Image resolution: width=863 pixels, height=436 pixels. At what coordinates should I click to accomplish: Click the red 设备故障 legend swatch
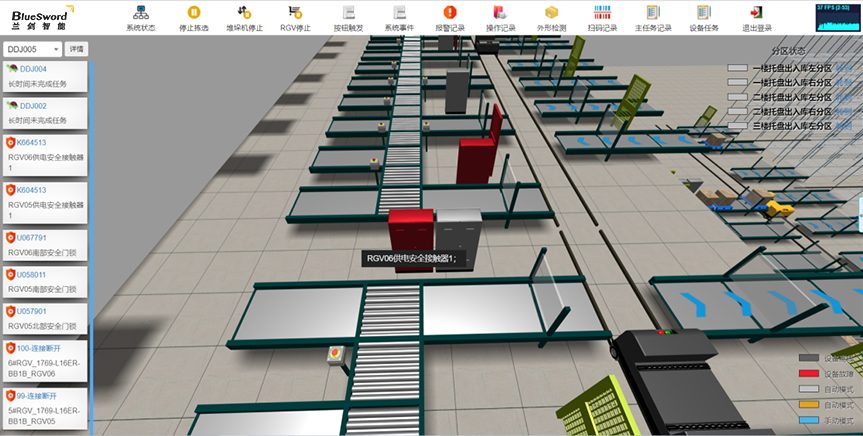pyautogui.click(x=809, y=373)
